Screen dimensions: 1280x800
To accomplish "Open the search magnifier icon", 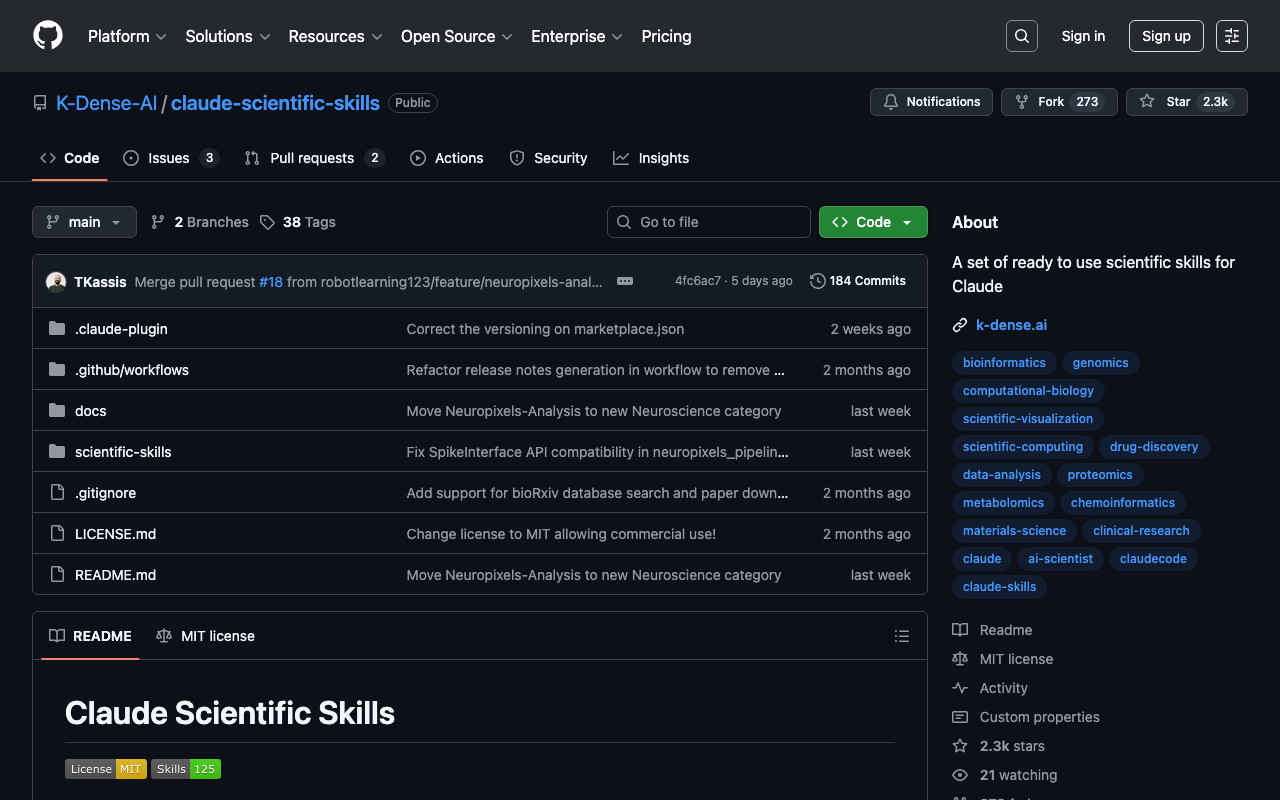I will [x=1021, y=36].
